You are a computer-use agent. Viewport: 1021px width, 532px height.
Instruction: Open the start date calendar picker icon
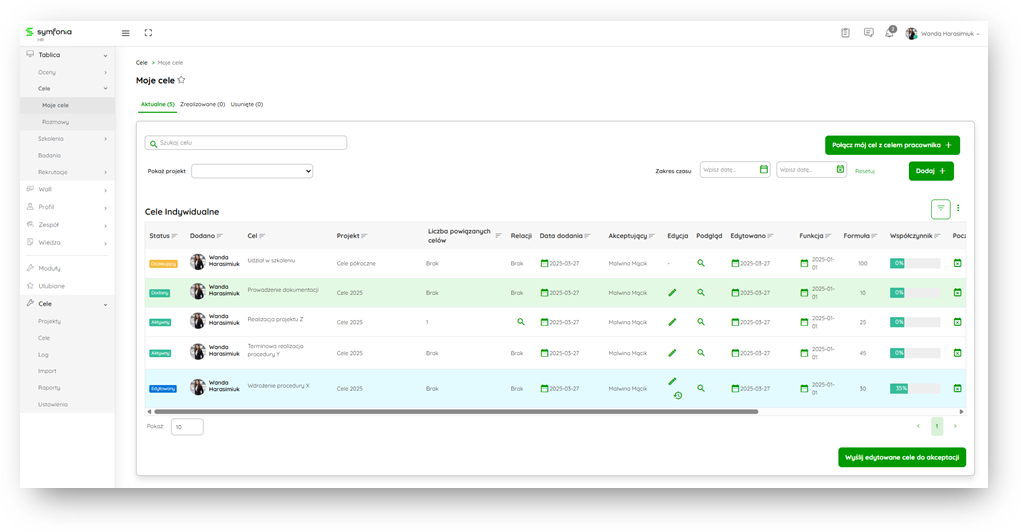tap(764, 169)
